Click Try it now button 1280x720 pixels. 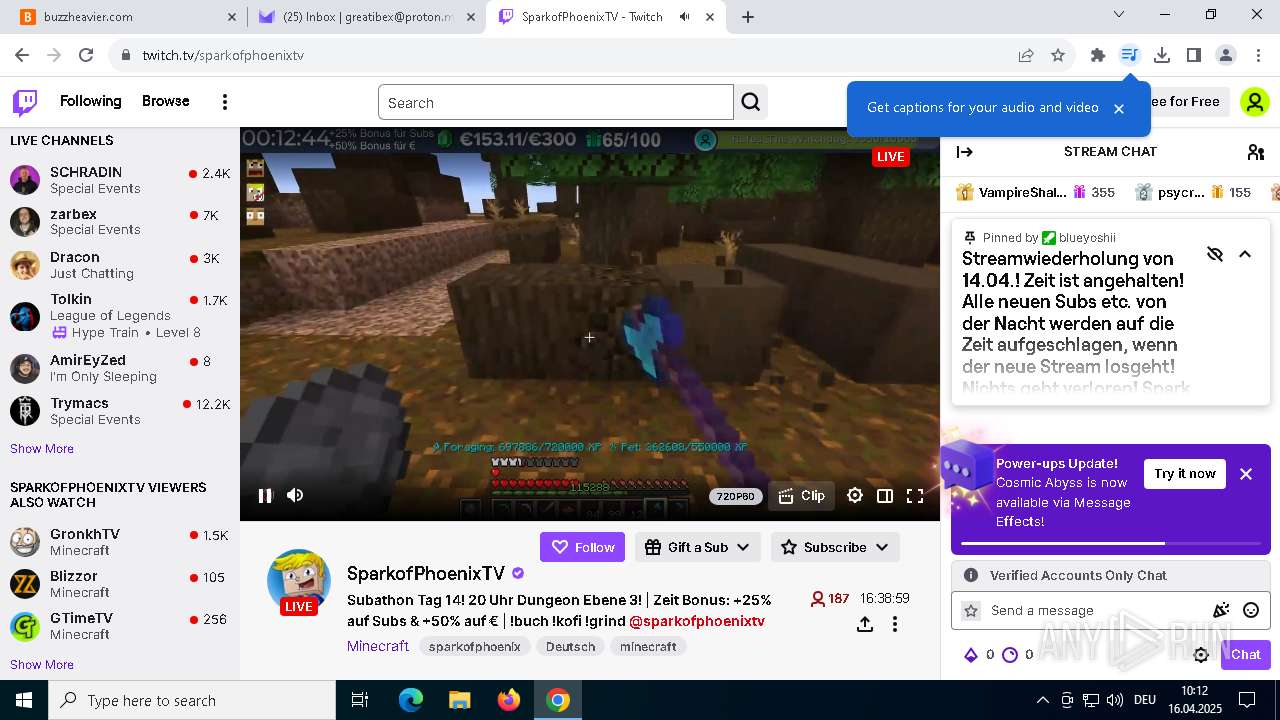[x=1185, y=474]
